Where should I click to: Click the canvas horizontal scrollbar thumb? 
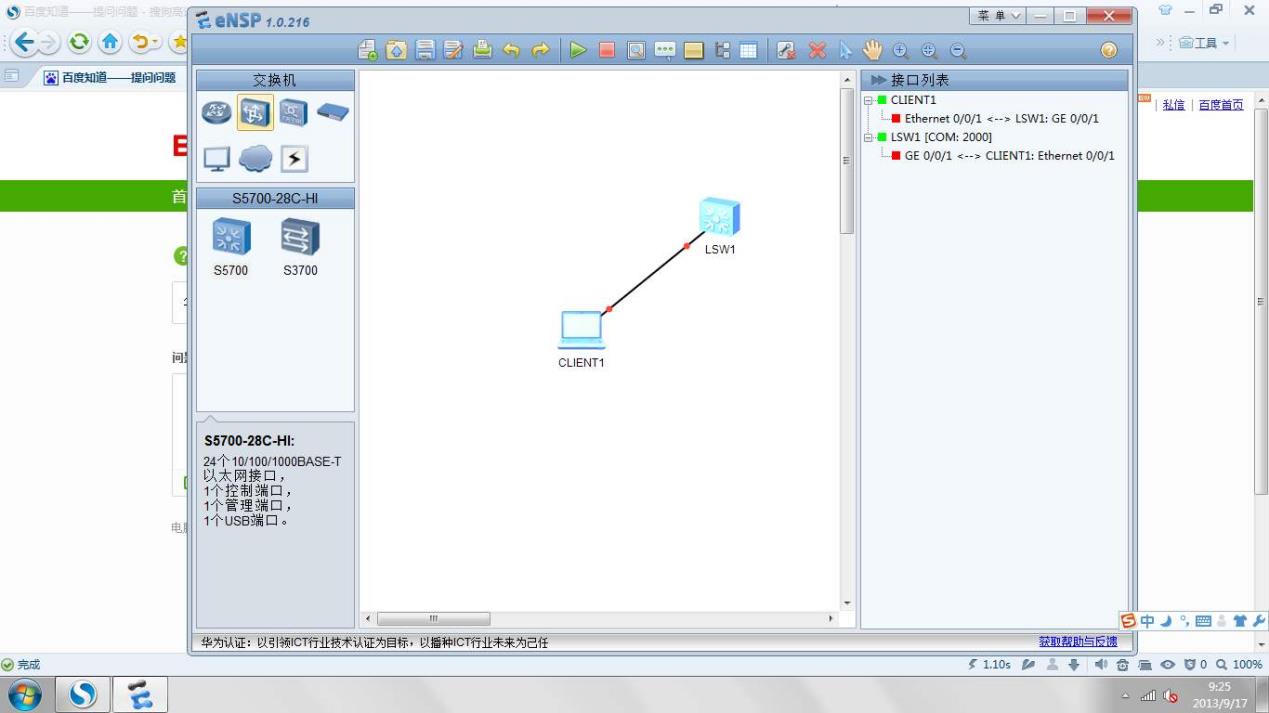point(433,619)
